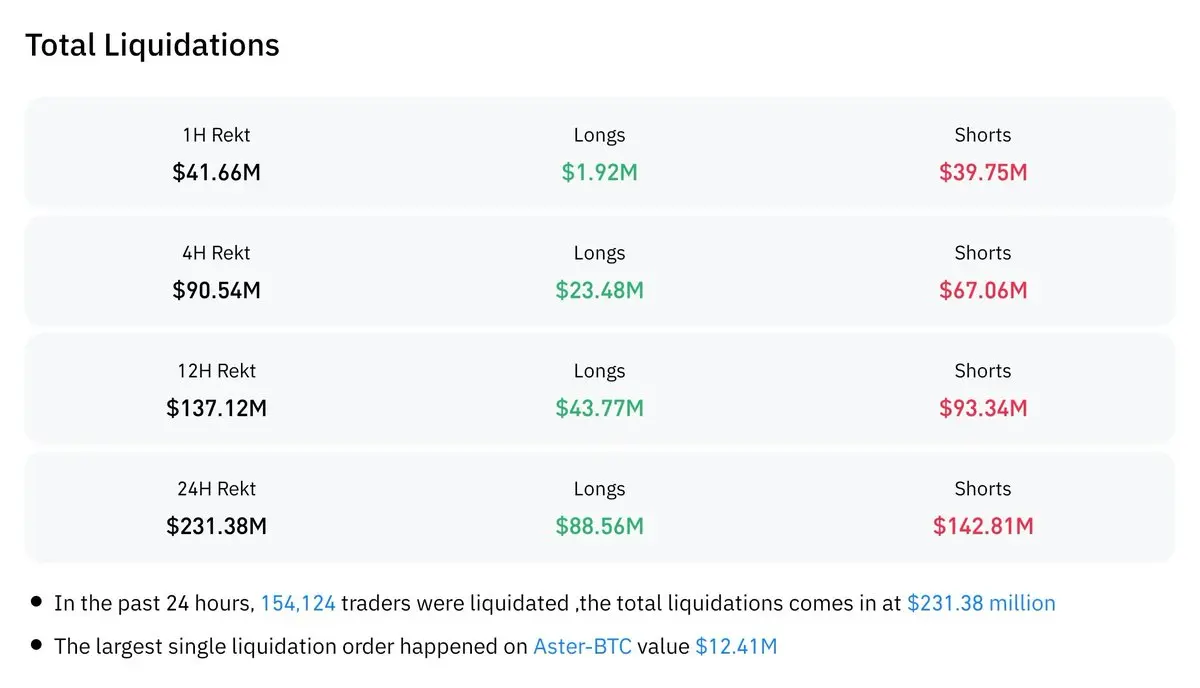This screenshot has width=1200, height=688.
Task: Open the $231.38 million link
Action: [981, 603]
